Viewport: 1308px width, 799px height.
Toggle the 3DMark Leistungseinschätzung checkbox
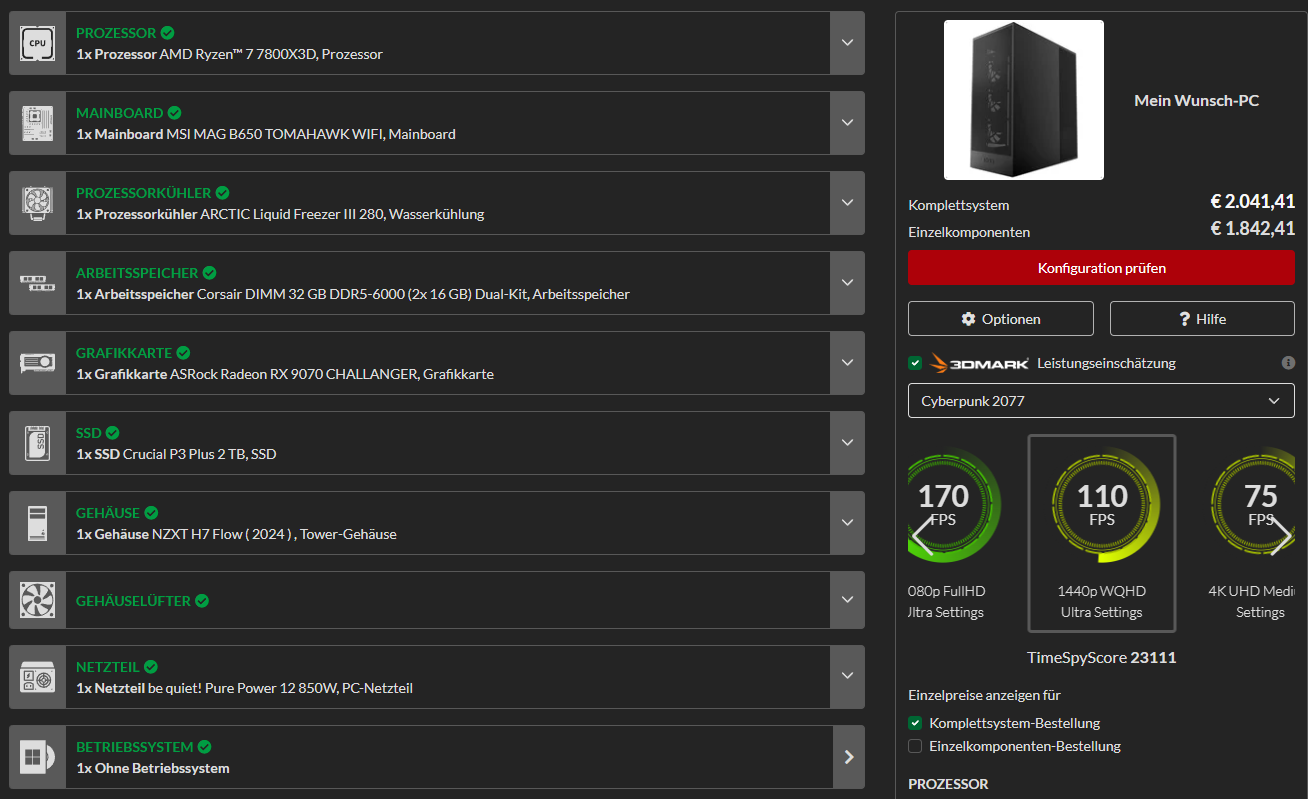pyautogui.click(x=915, y=363)
